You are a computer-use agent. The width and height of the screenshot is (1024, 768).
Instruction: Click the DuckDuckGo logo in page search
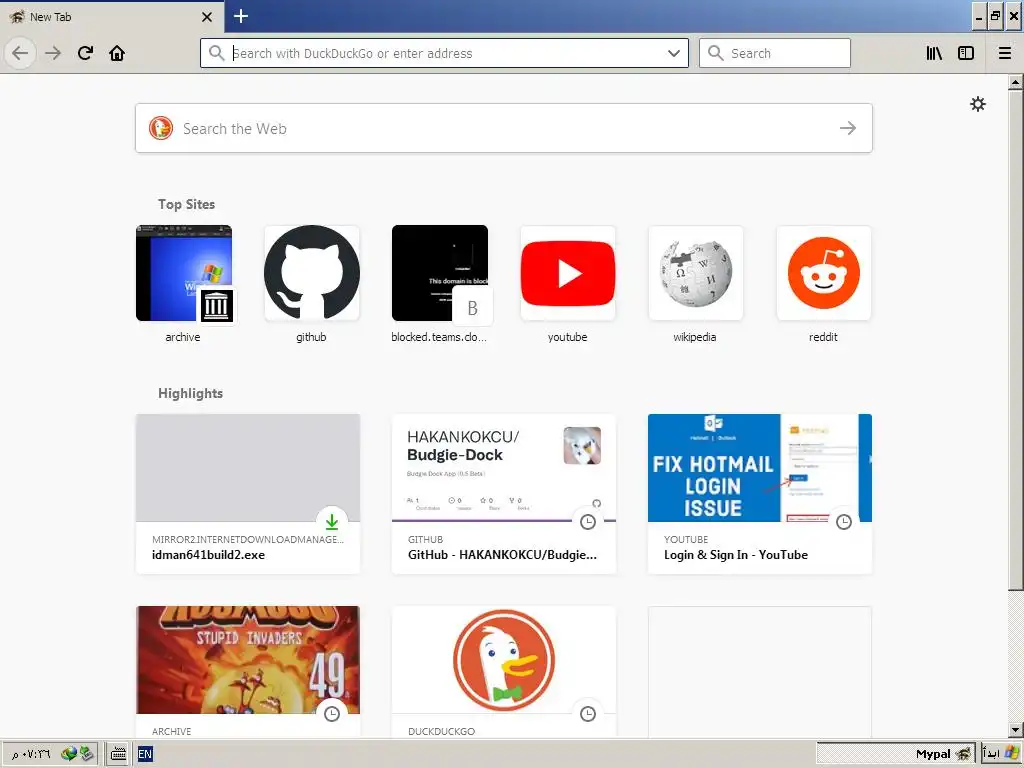click(x=161, y=128)
